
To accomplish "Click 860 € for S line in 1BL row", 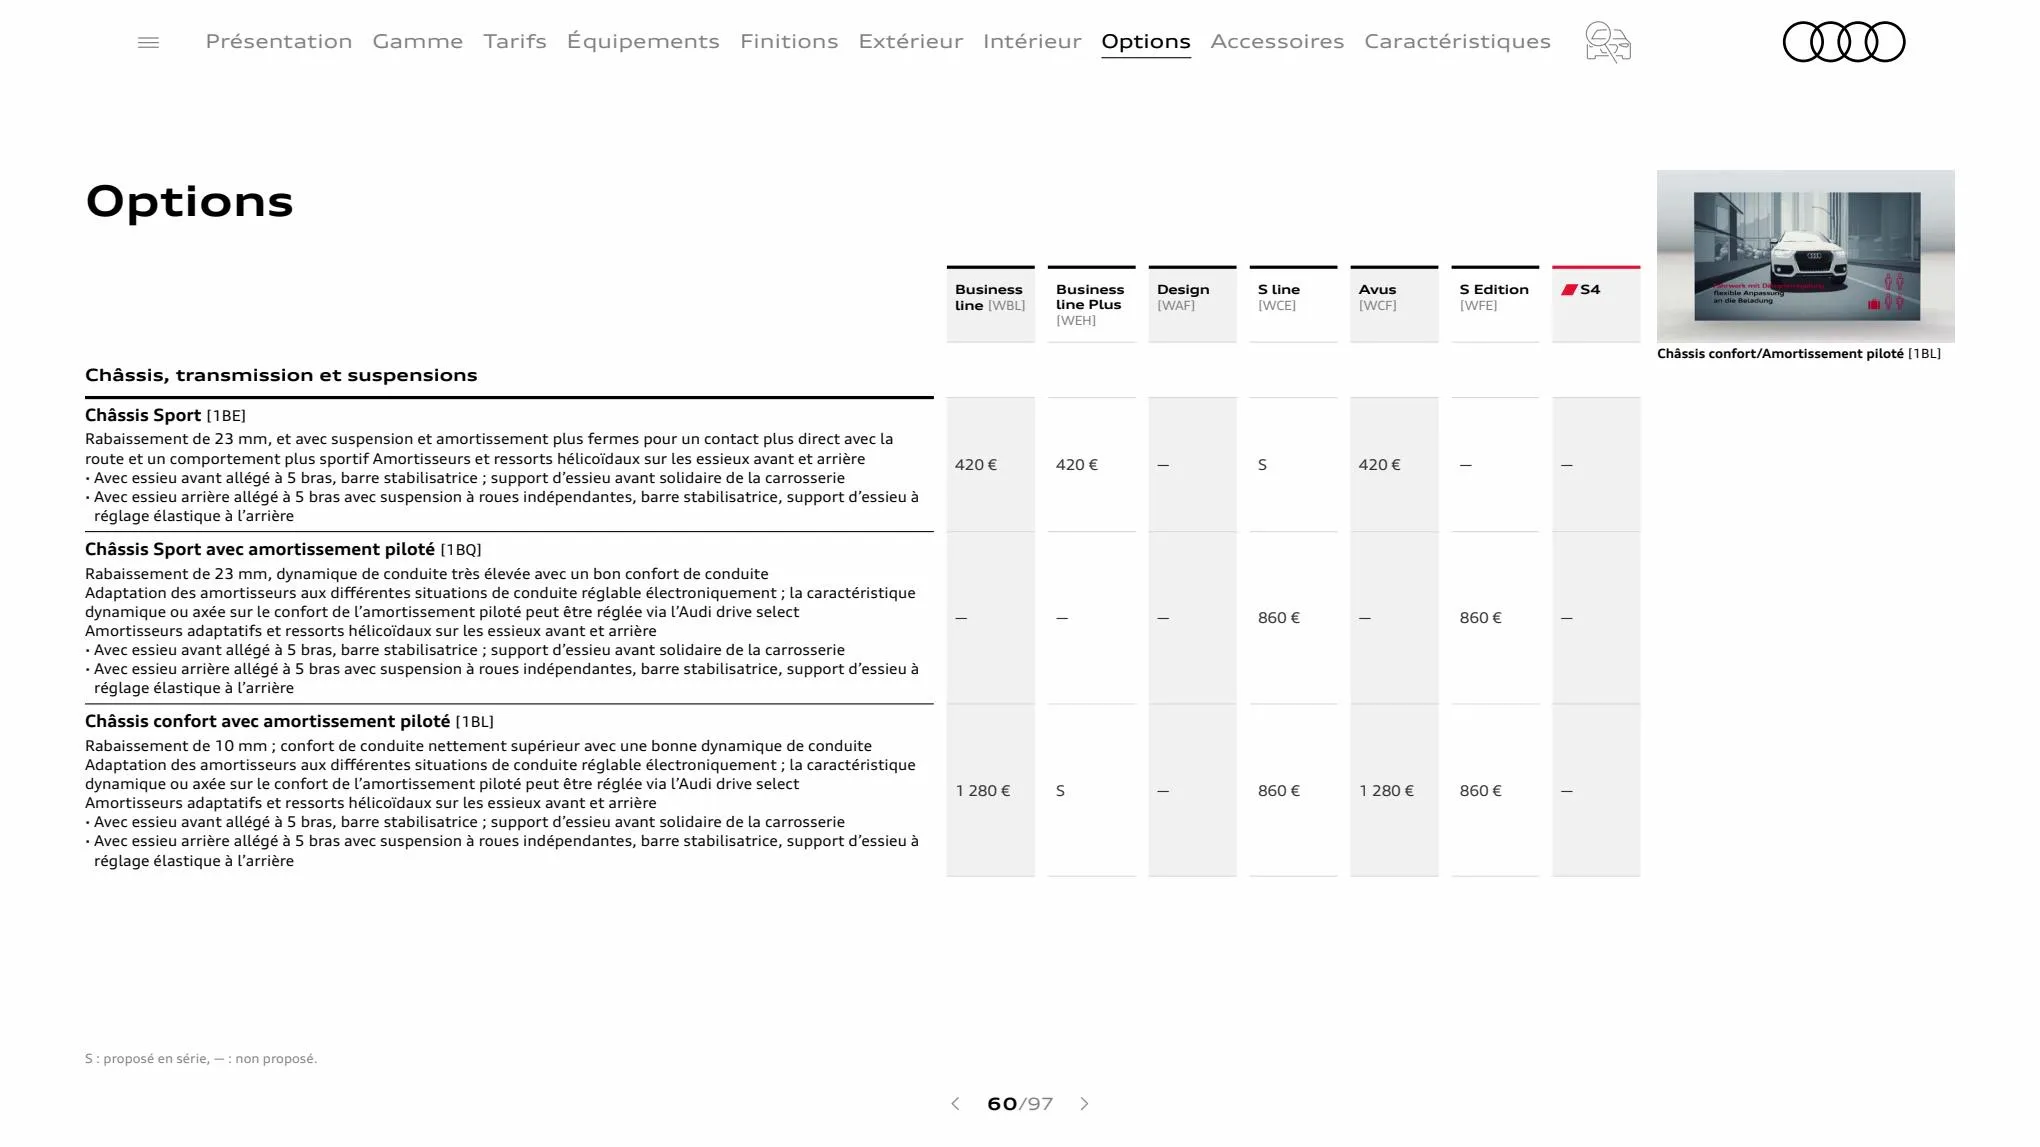I will click(x=1279, y=791).
